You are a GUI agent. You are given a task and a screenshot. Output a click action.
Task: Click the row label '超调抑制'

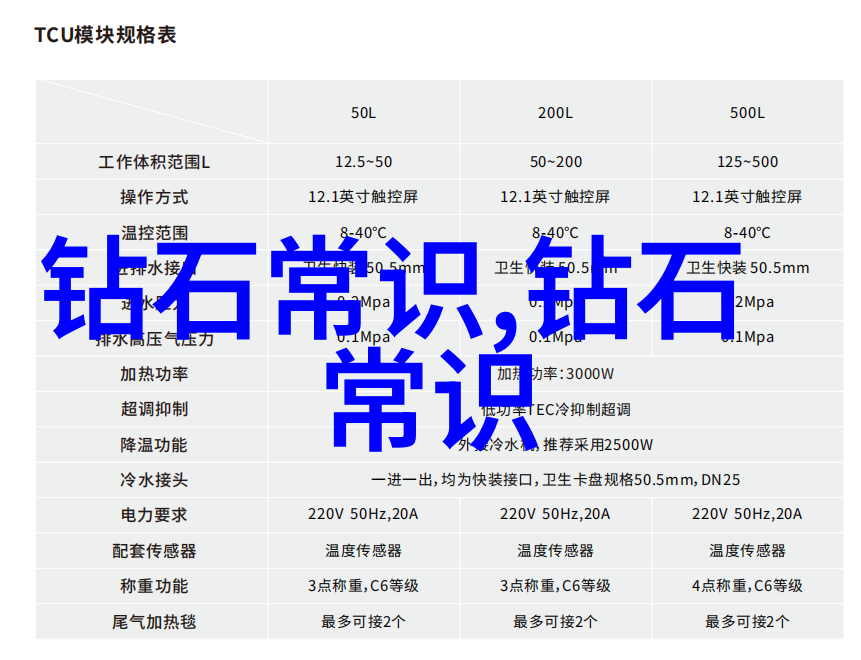(x=154, y=409)
